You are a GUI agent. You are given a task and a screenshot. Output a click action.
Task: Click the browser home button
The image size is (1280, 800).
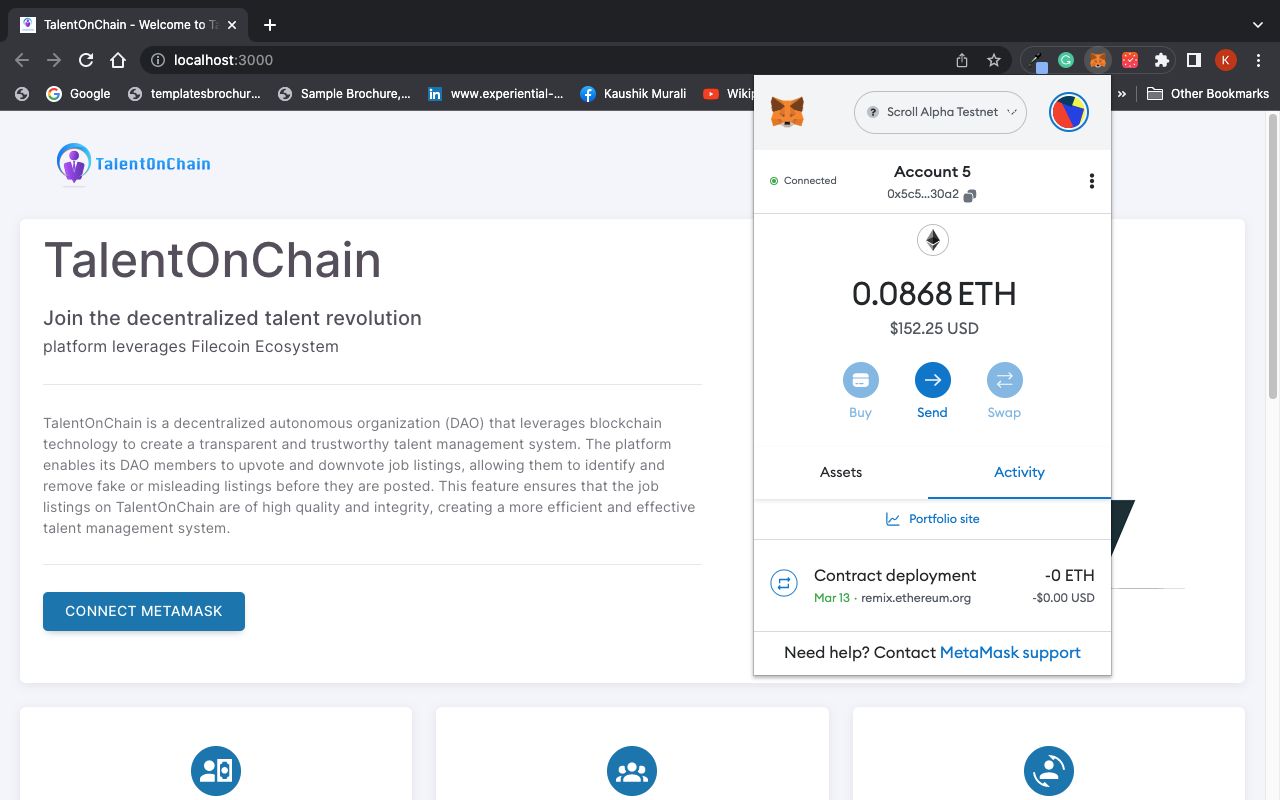click(118, 60)
